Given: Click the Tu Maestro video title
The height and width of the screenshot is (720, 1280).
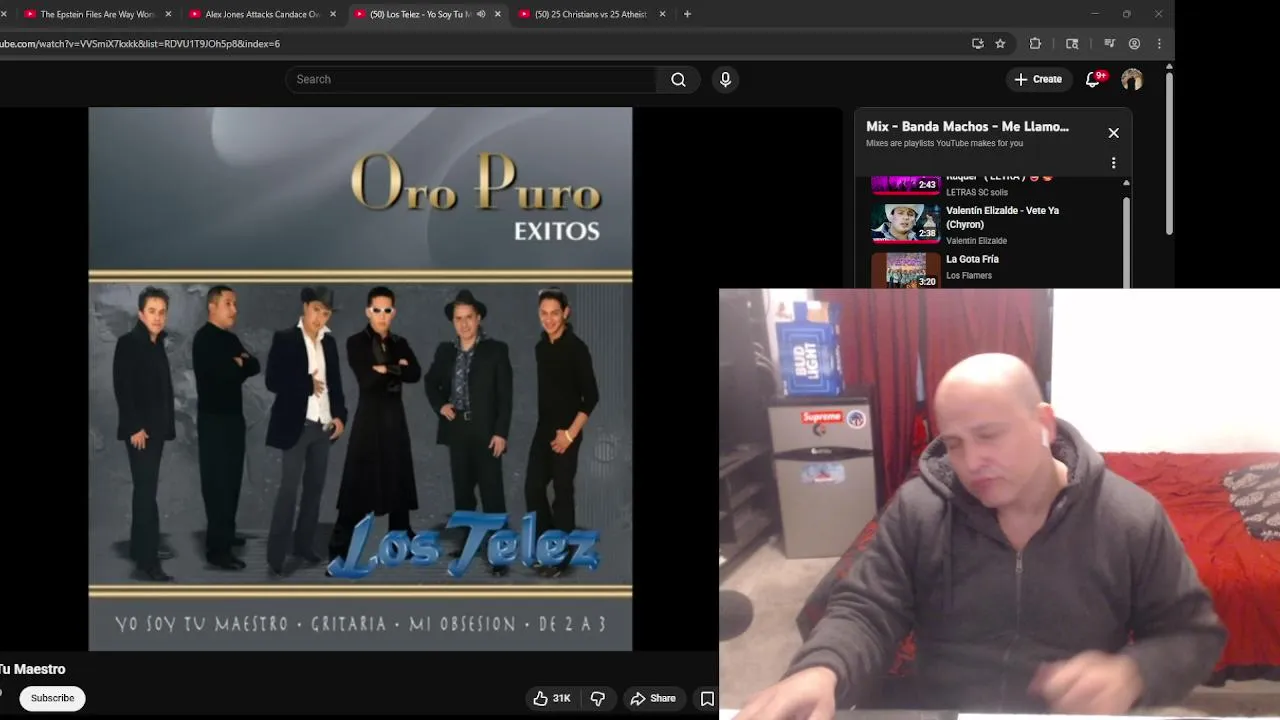Looking at the screenshot, I should [x=32, y=669].
